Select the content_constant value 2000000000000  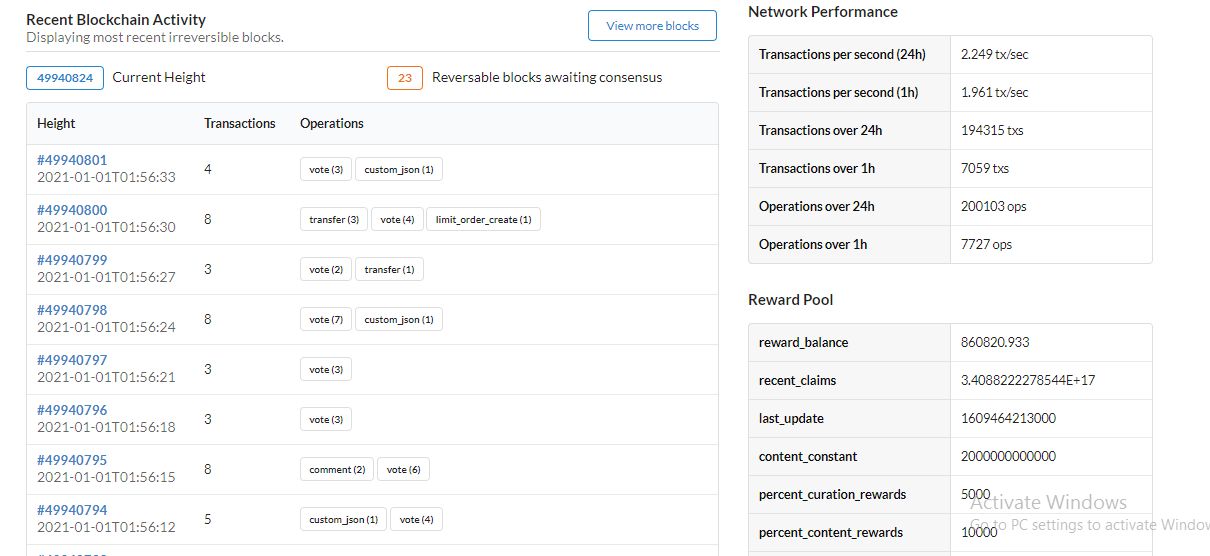[1008, 456]
